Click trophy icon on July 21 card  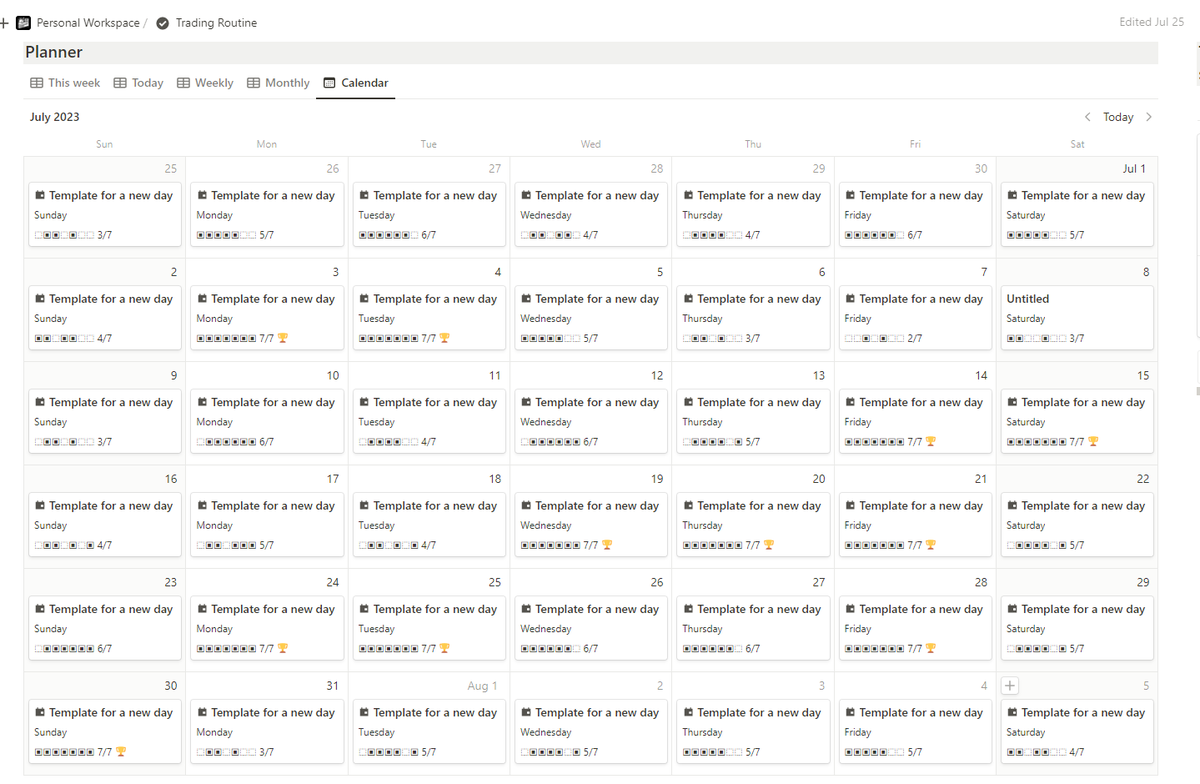click(931, 545)
